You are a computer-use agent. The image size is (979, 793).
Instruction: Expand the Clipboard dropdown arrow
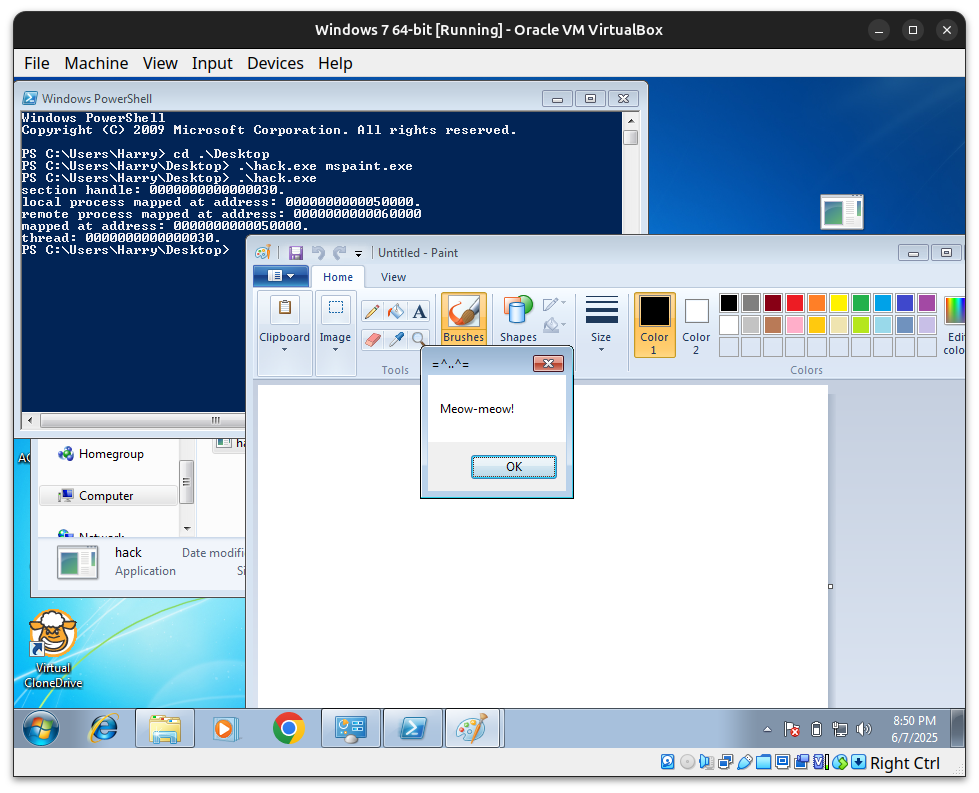pyautogui.click(x=285, y=350)
